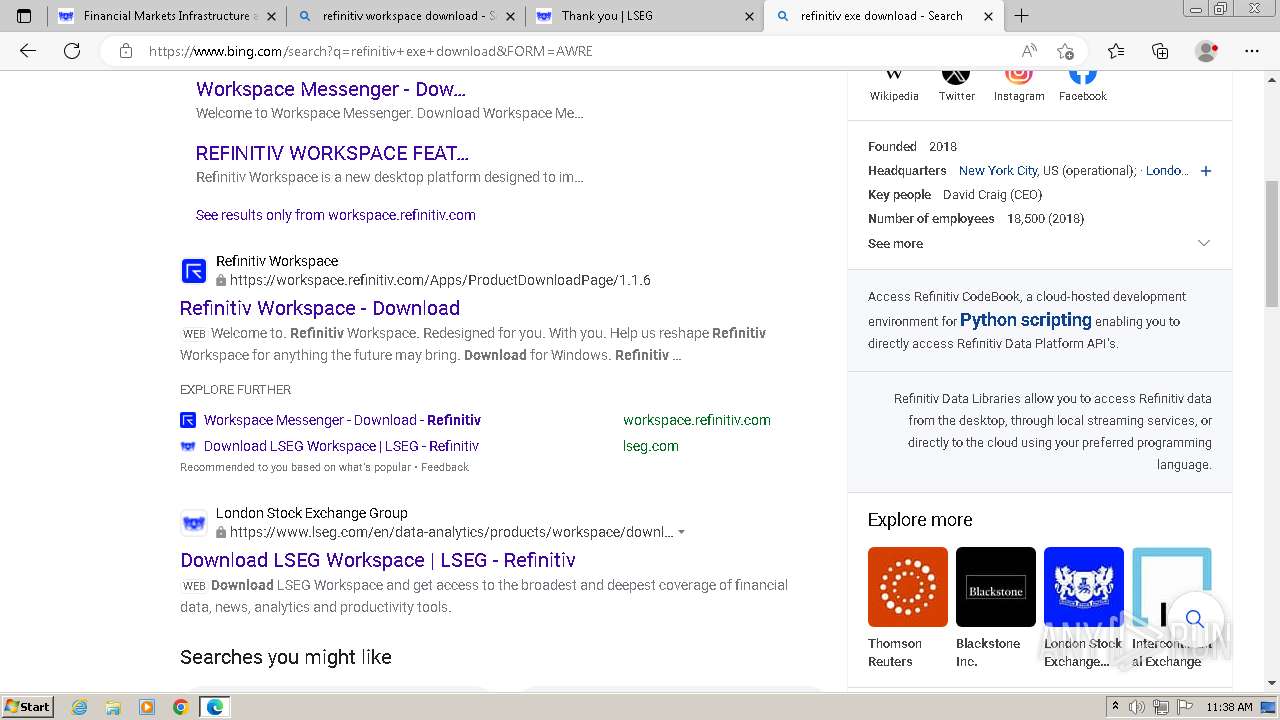
Task: Switch to refinitiv workspace download tab
Action: 409,16
